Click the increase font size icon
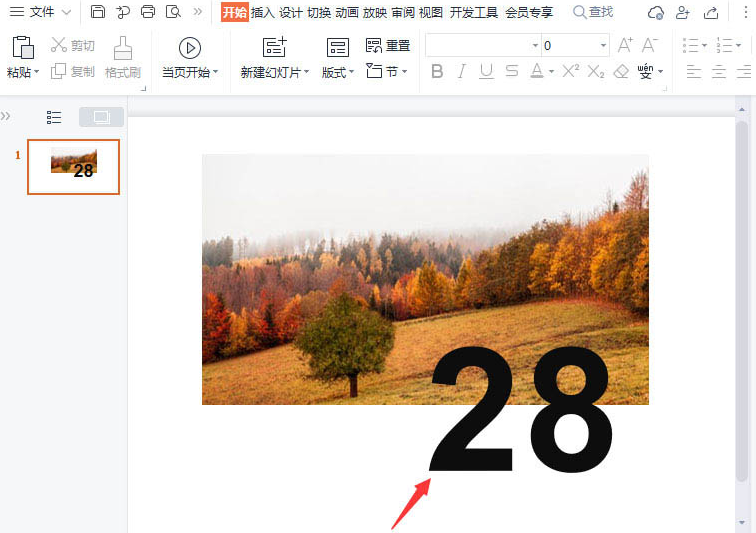This screenshot has width=756, height=533. point(625,45)
